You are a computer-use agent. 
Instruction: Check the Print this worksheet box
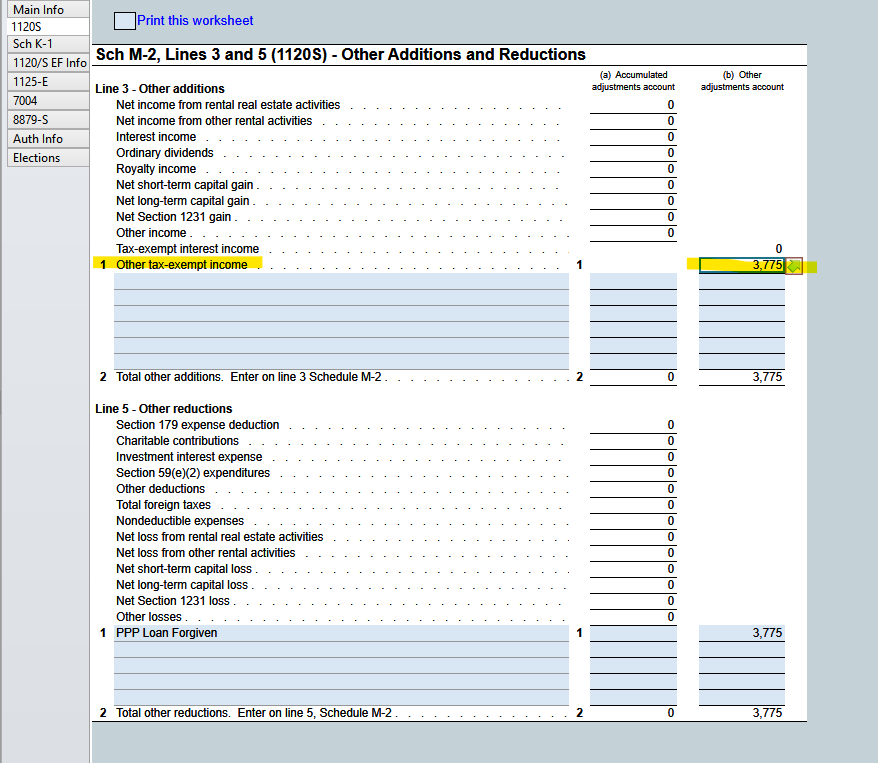click(x=124, y=21)
